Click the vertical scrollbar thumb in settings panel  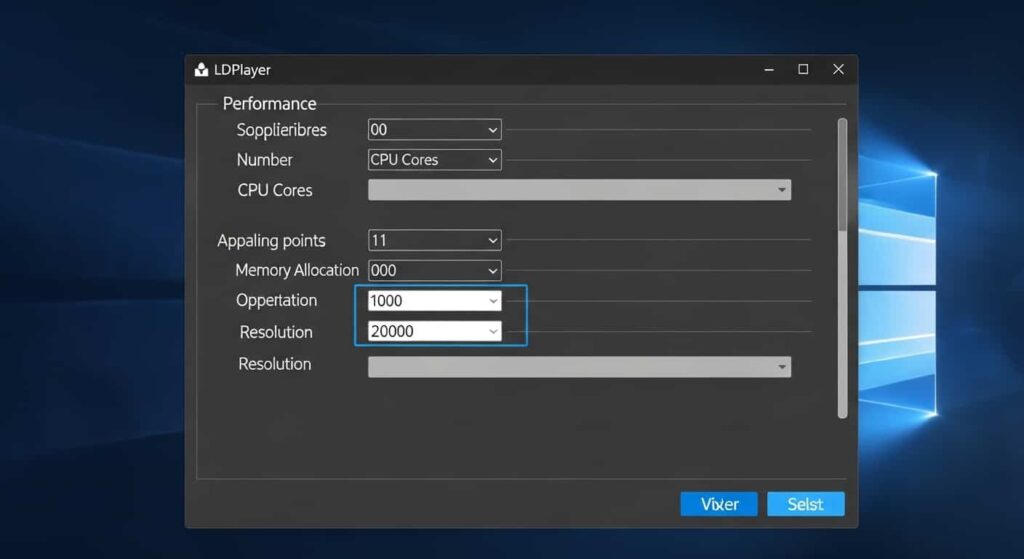click(x=842, y=174)
